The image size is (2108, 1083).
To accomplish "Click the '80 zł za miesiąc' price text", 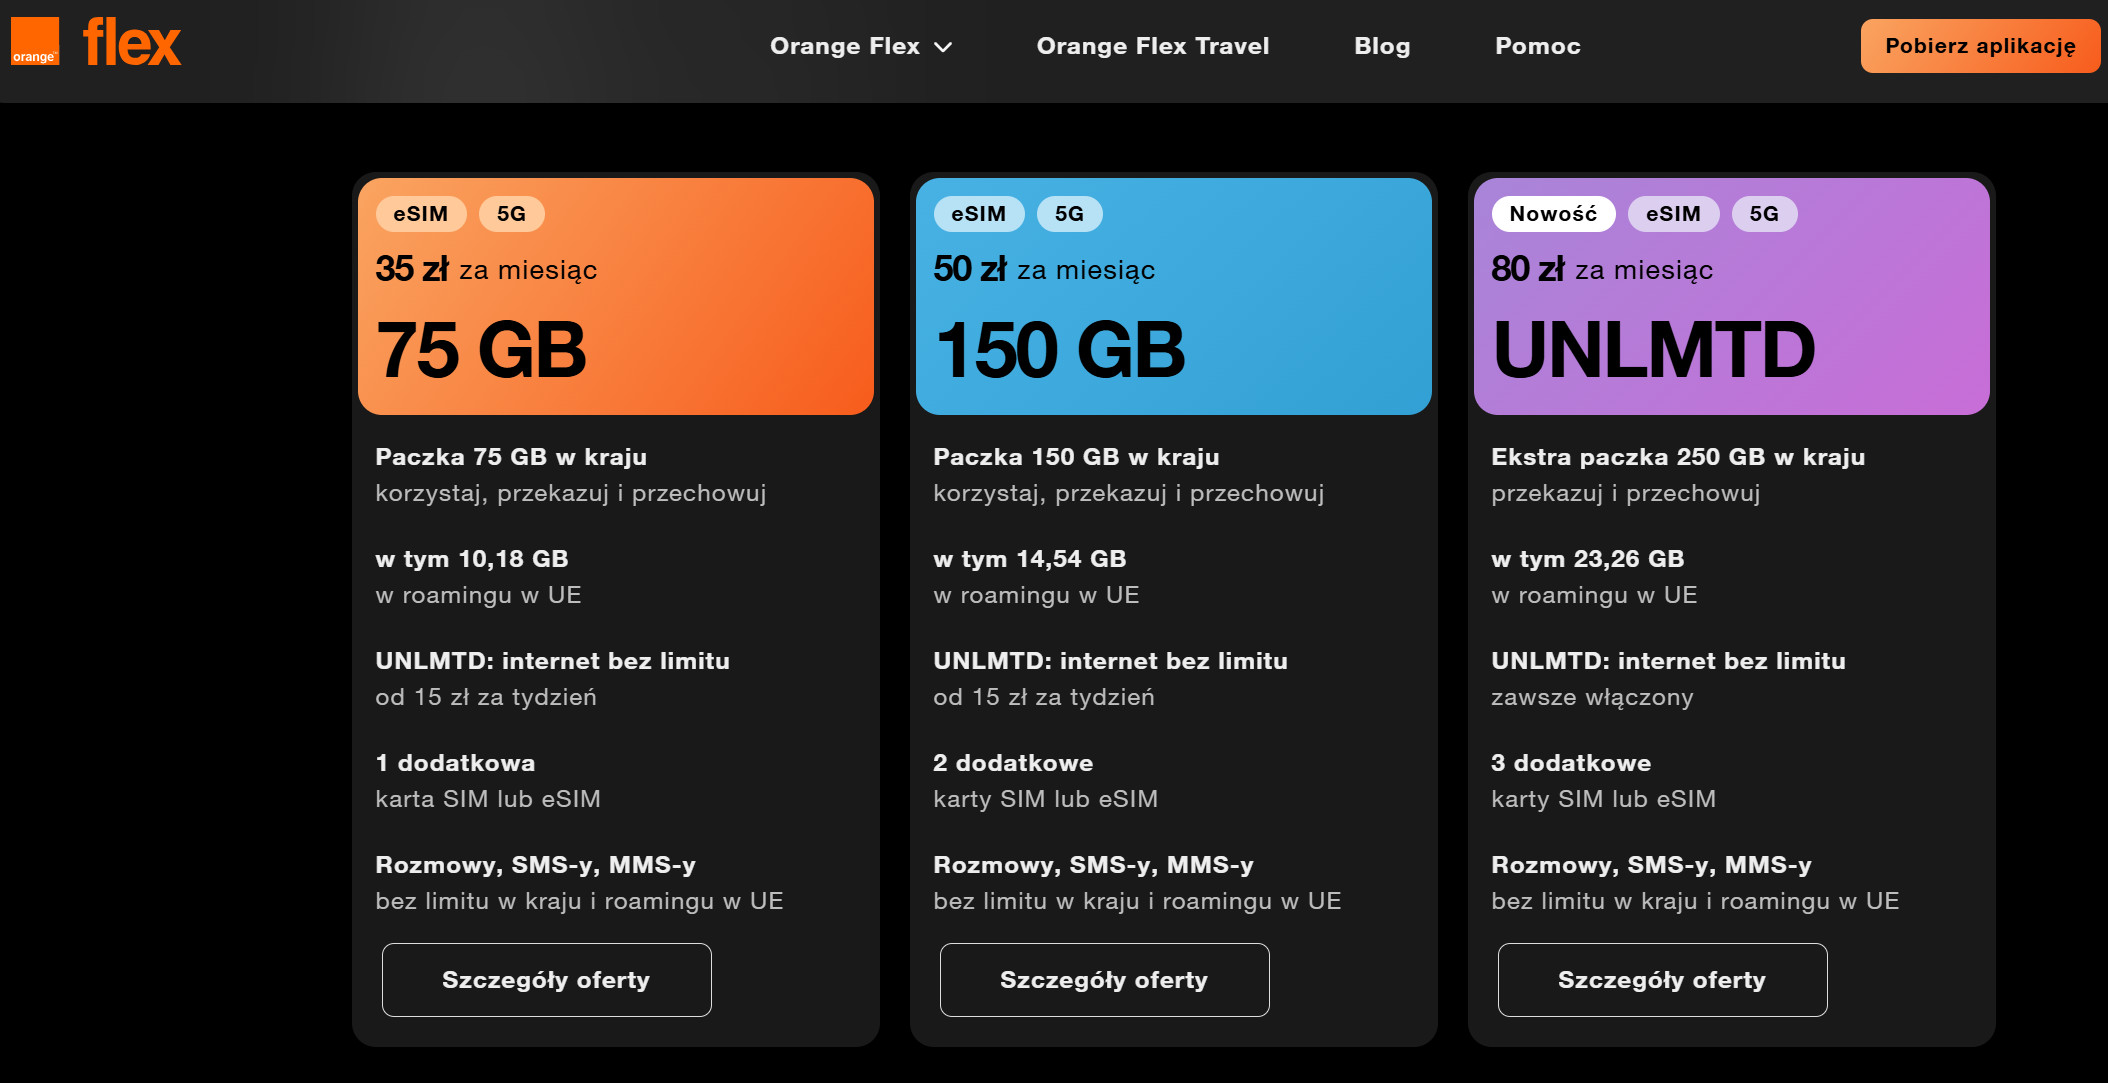I will pos(1602,269).
